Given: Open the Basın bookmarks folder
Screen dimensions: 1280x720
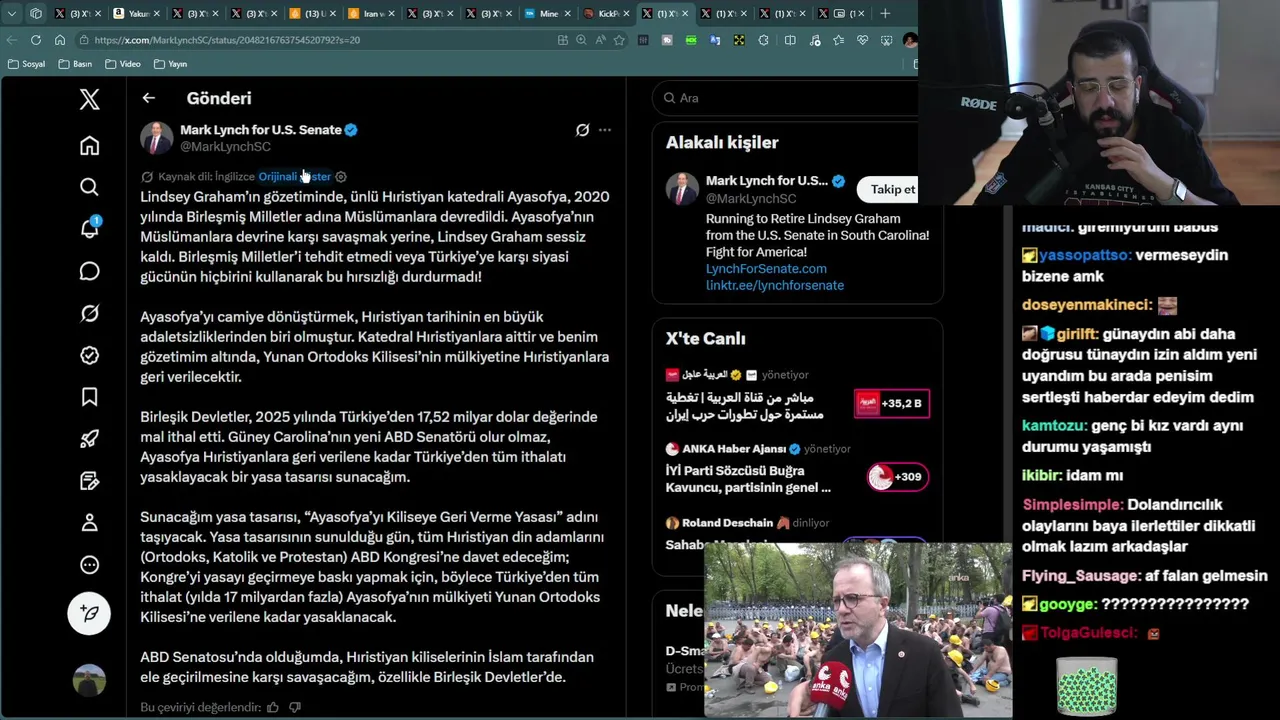Looking at the screenshot, I should click(x=76, y=64).
